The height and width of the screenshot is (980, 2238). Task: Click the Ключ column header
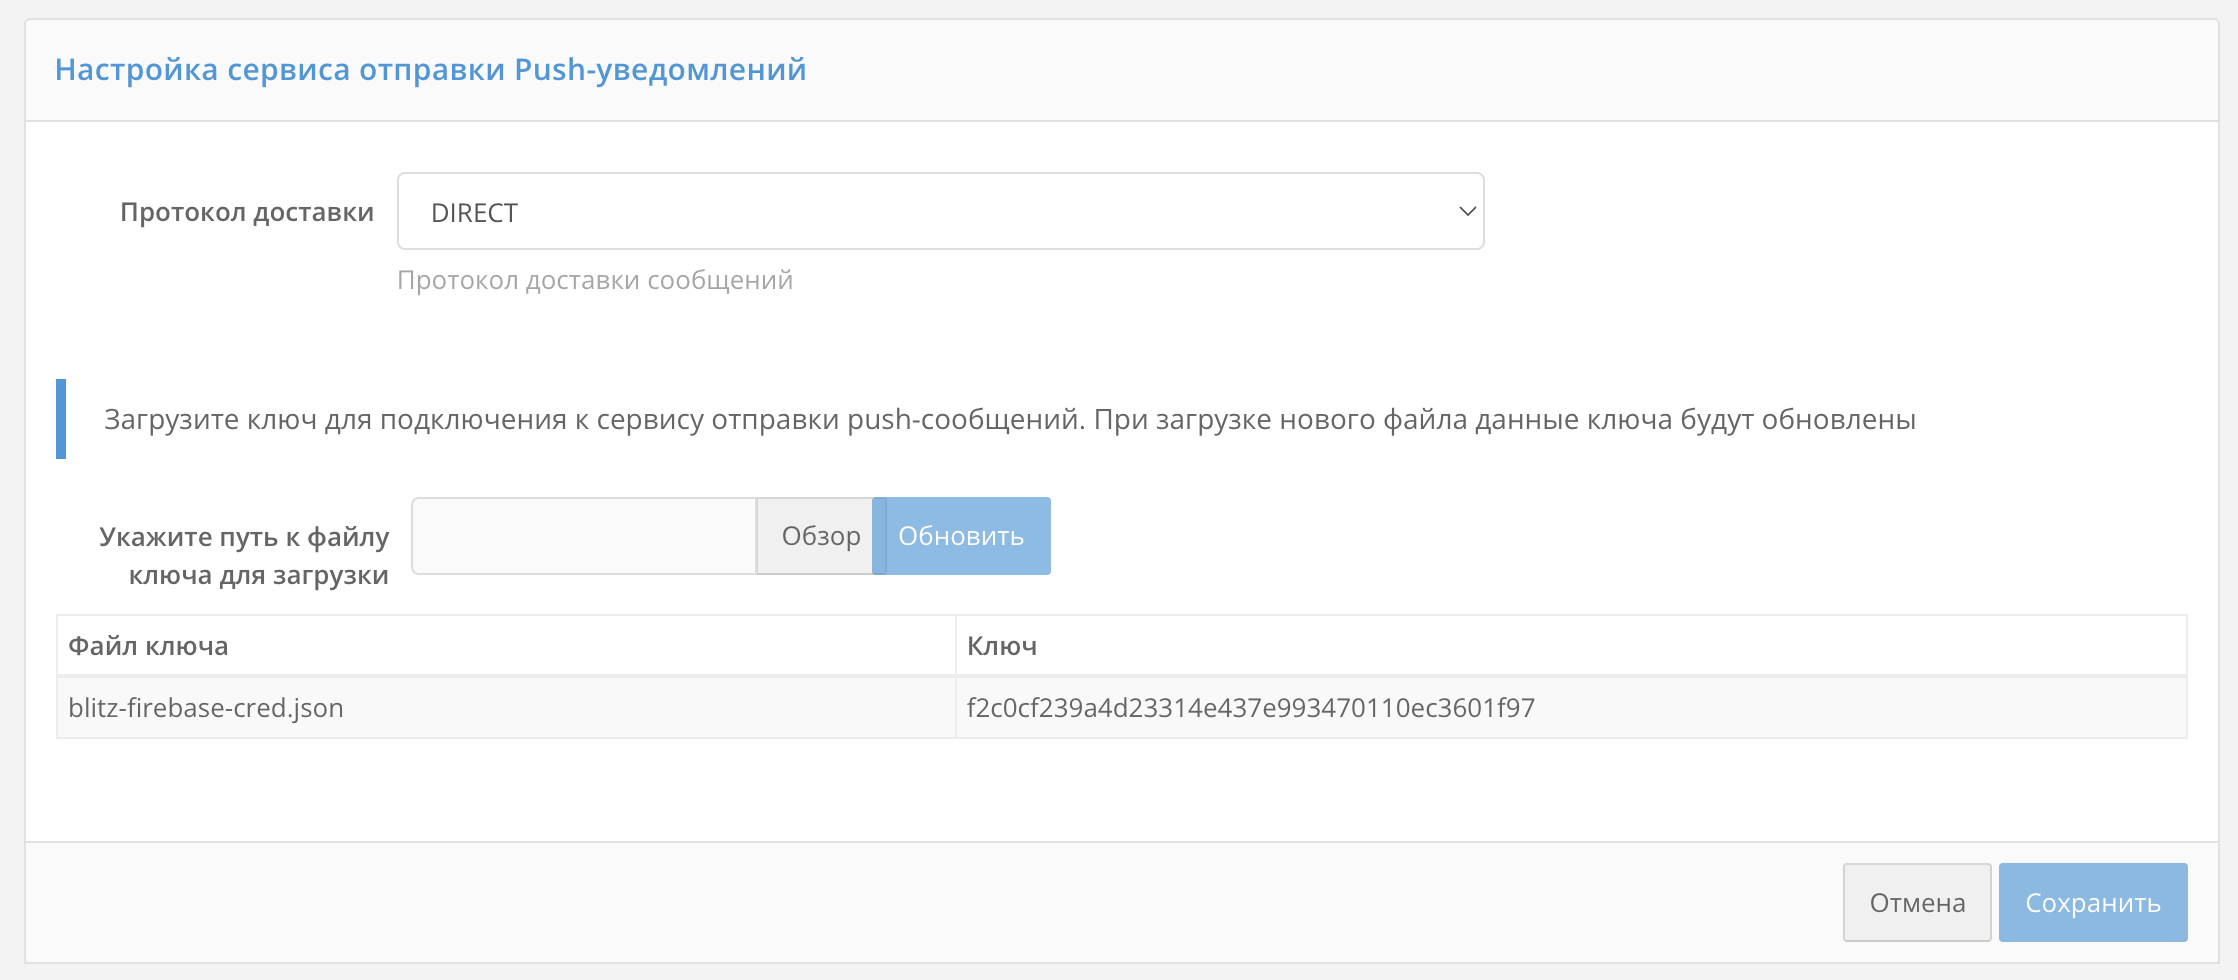(x=1002, y=646)
